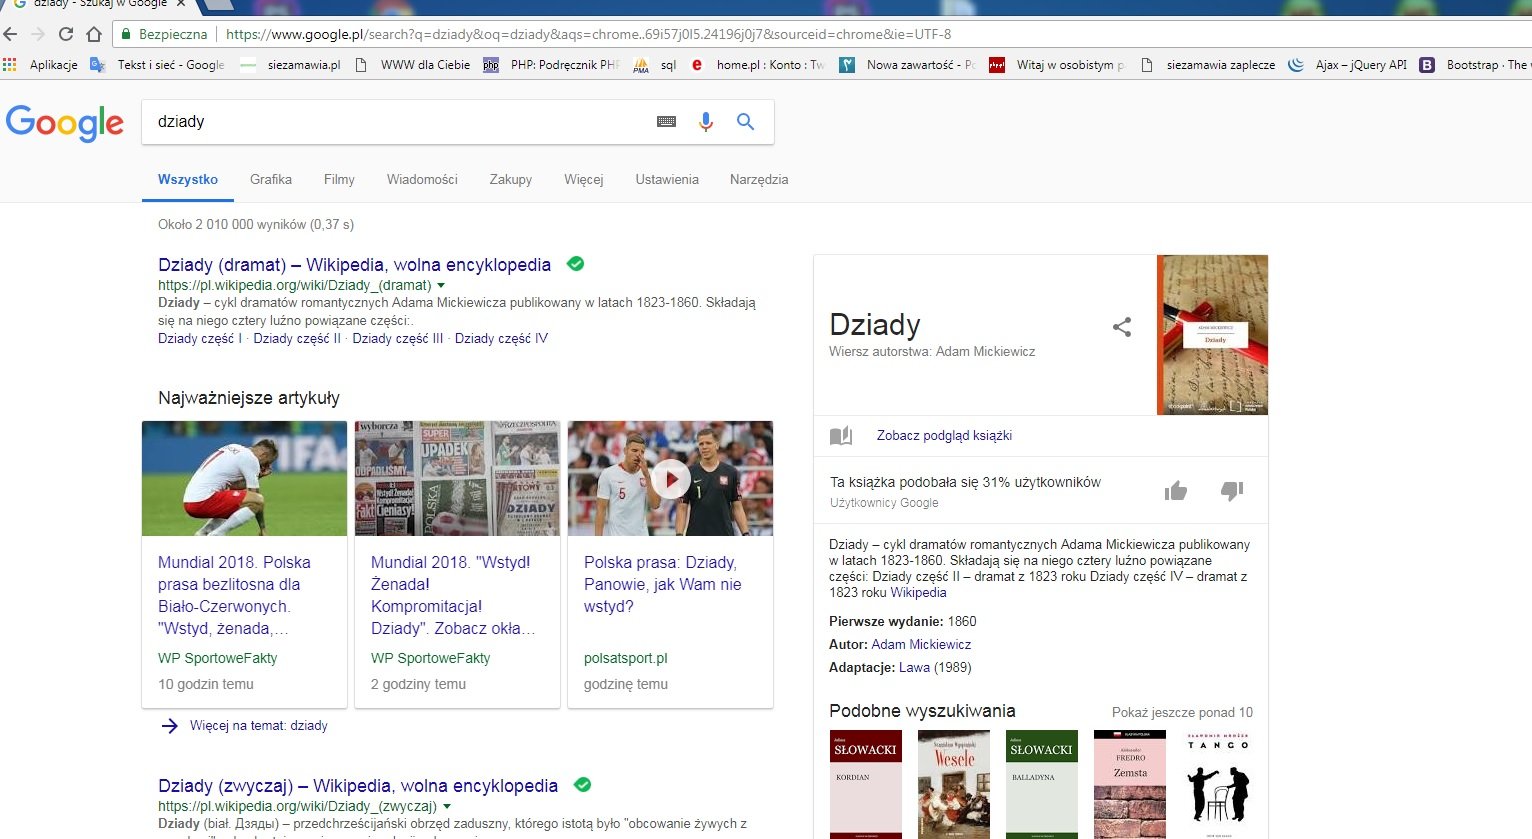Open the 'siezamawia zaplecze' bookmark
1532x839 pixels.
[1208, 65]
